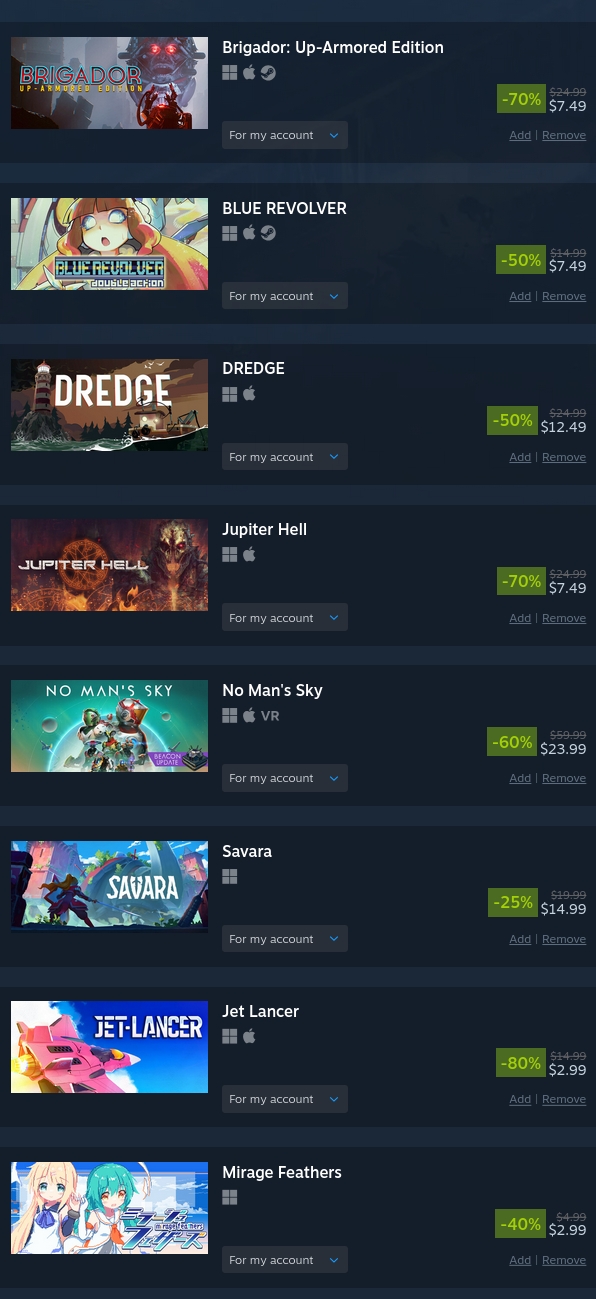Click the Windows icon under Brigador: Up-Armored Edition

[x=229, y=73]
